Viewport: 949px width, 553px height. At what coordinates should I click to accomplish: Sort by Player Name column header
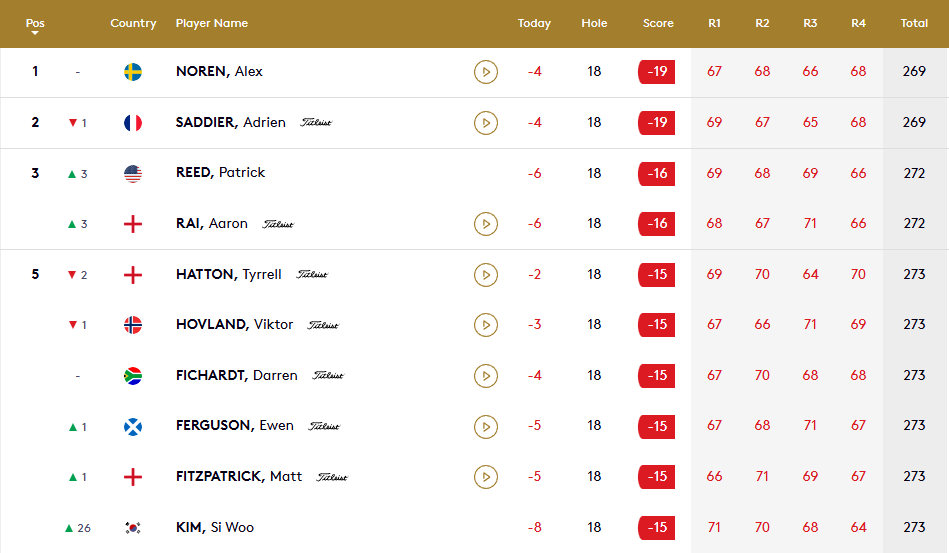coord(211,23)
